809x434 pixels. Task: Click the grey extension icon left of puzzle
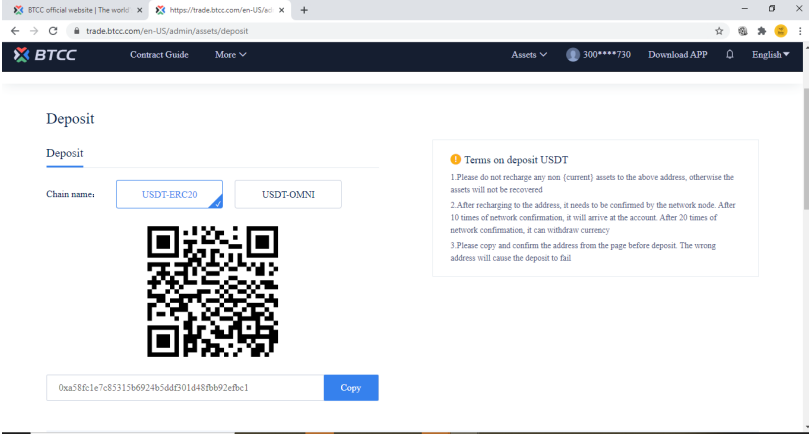click(x=742, y=31)
